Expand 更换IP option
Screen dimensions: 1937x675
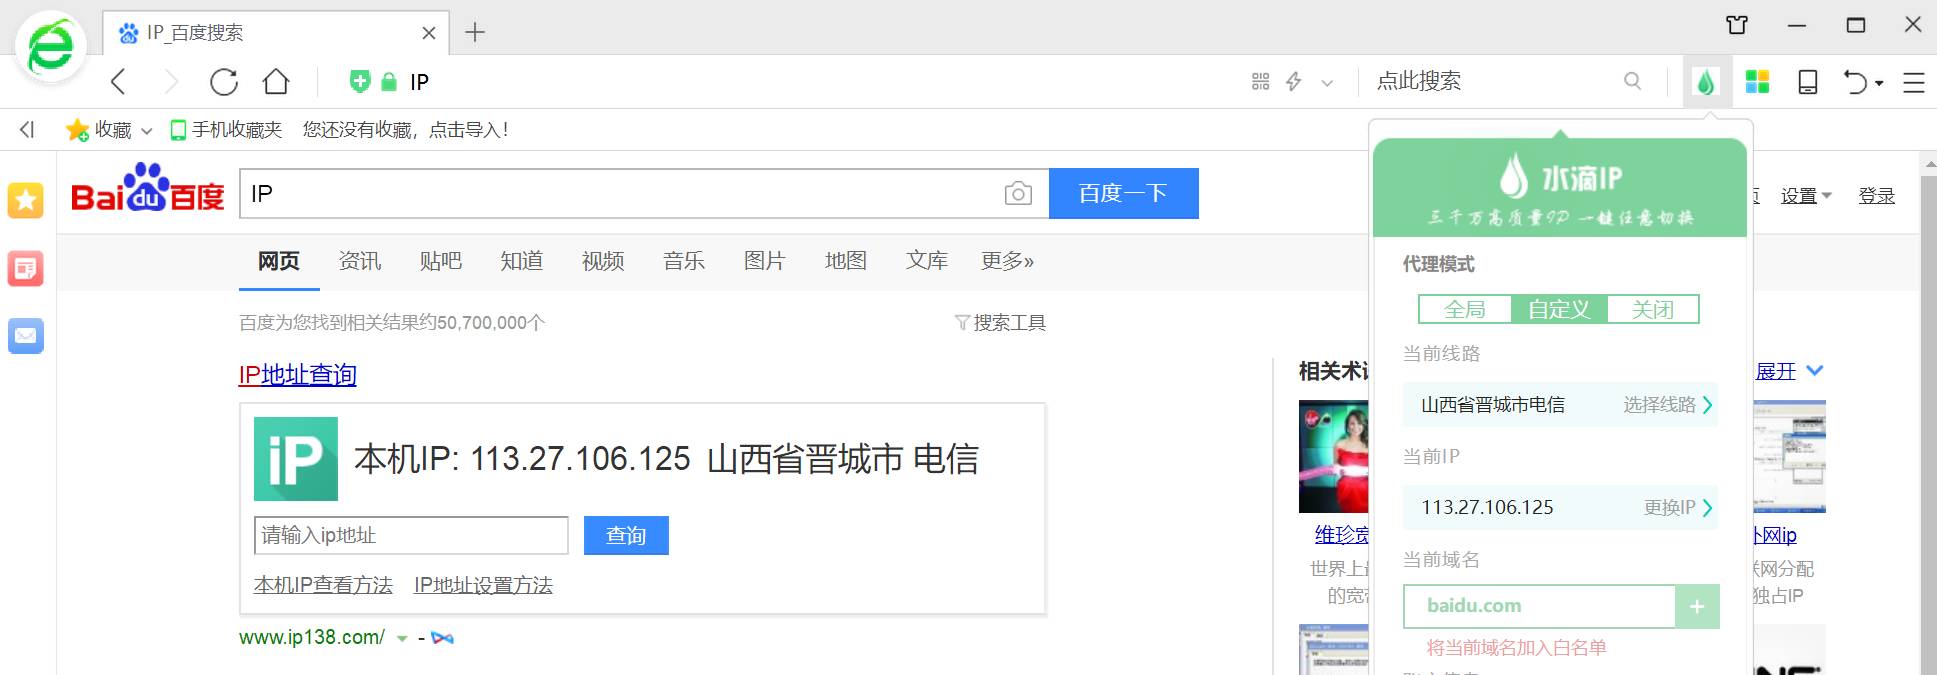click(x=1677, y=508)
